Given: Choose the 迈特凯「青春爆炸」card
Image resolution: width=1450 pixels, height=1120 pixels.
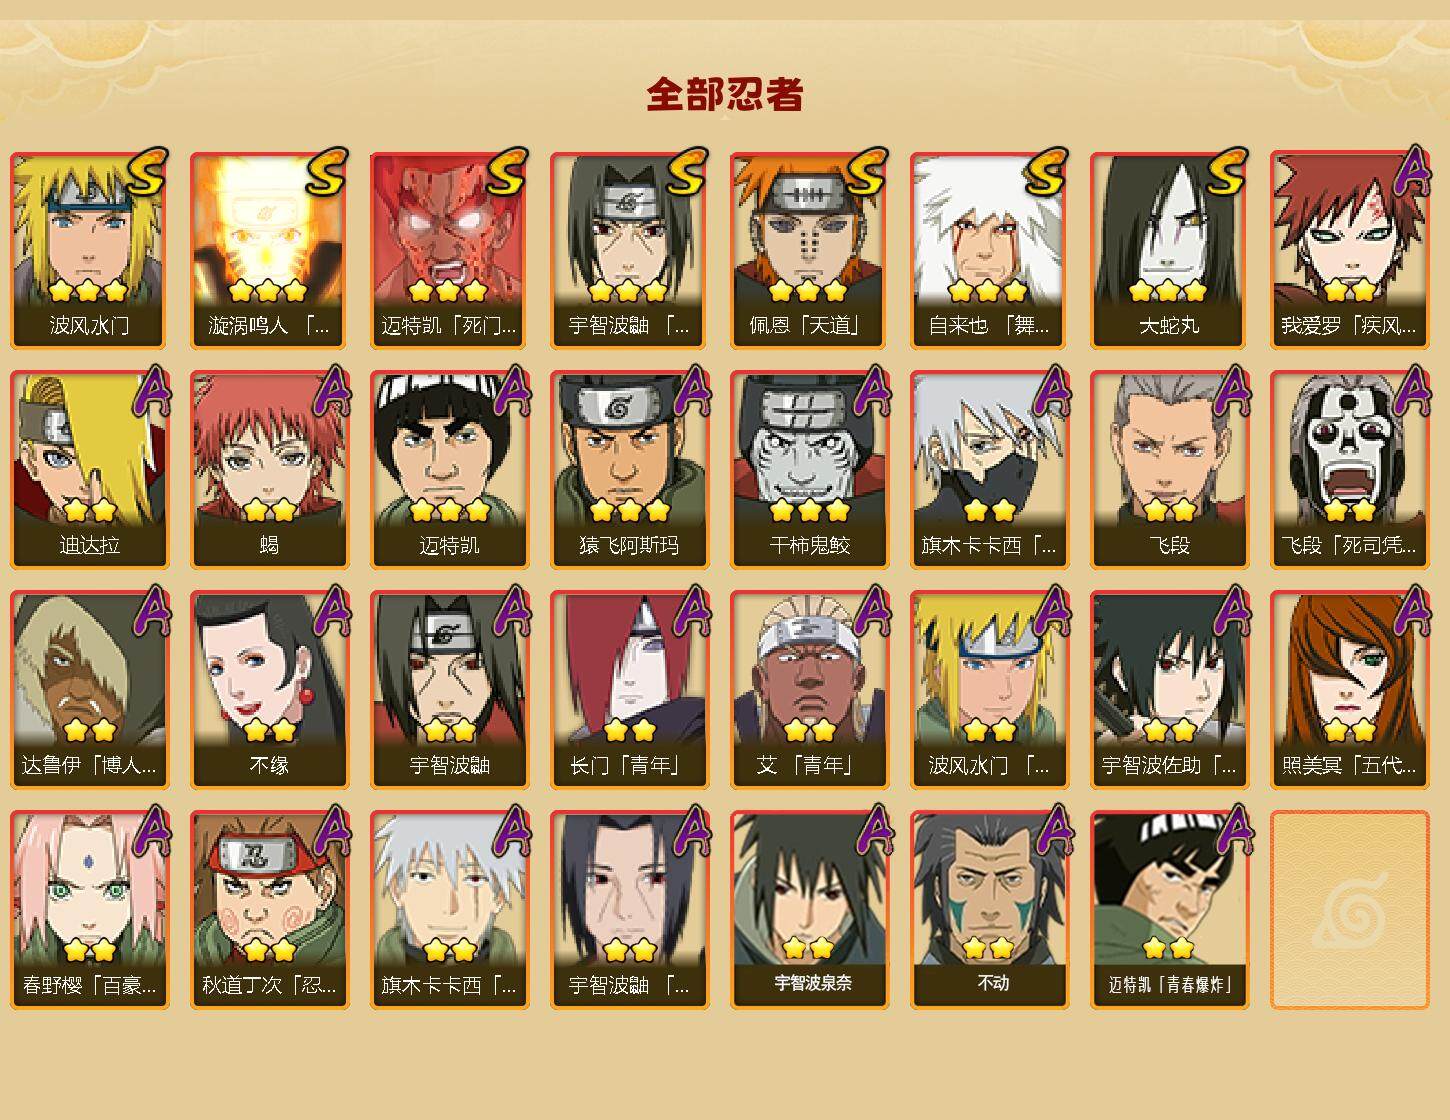Looking at the screenshot, I should 1170,910.
